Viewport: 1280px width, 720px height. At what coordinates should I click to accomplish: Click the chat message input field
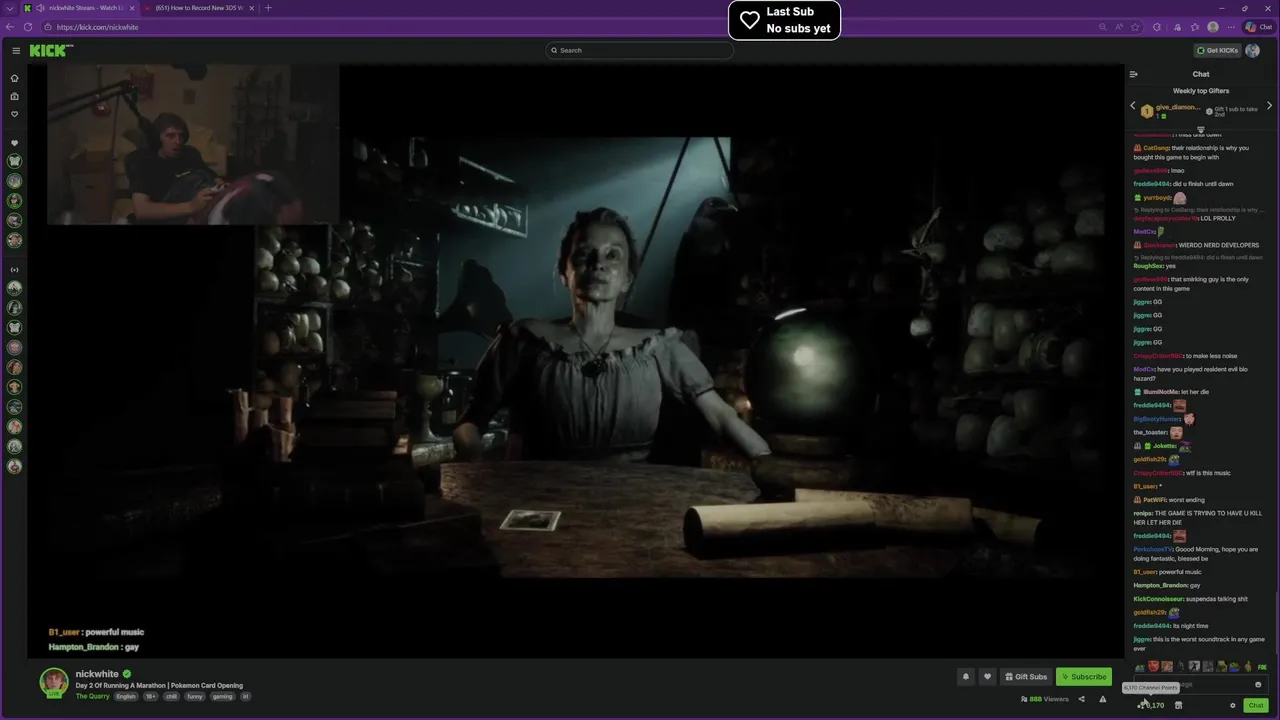1200,684
